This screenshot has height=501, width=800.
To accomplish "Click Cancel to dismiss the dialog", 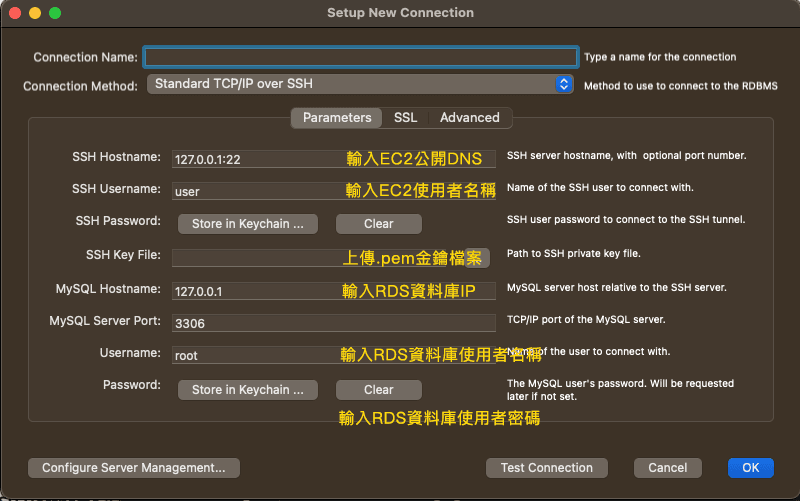I will (x=667, y=467).
